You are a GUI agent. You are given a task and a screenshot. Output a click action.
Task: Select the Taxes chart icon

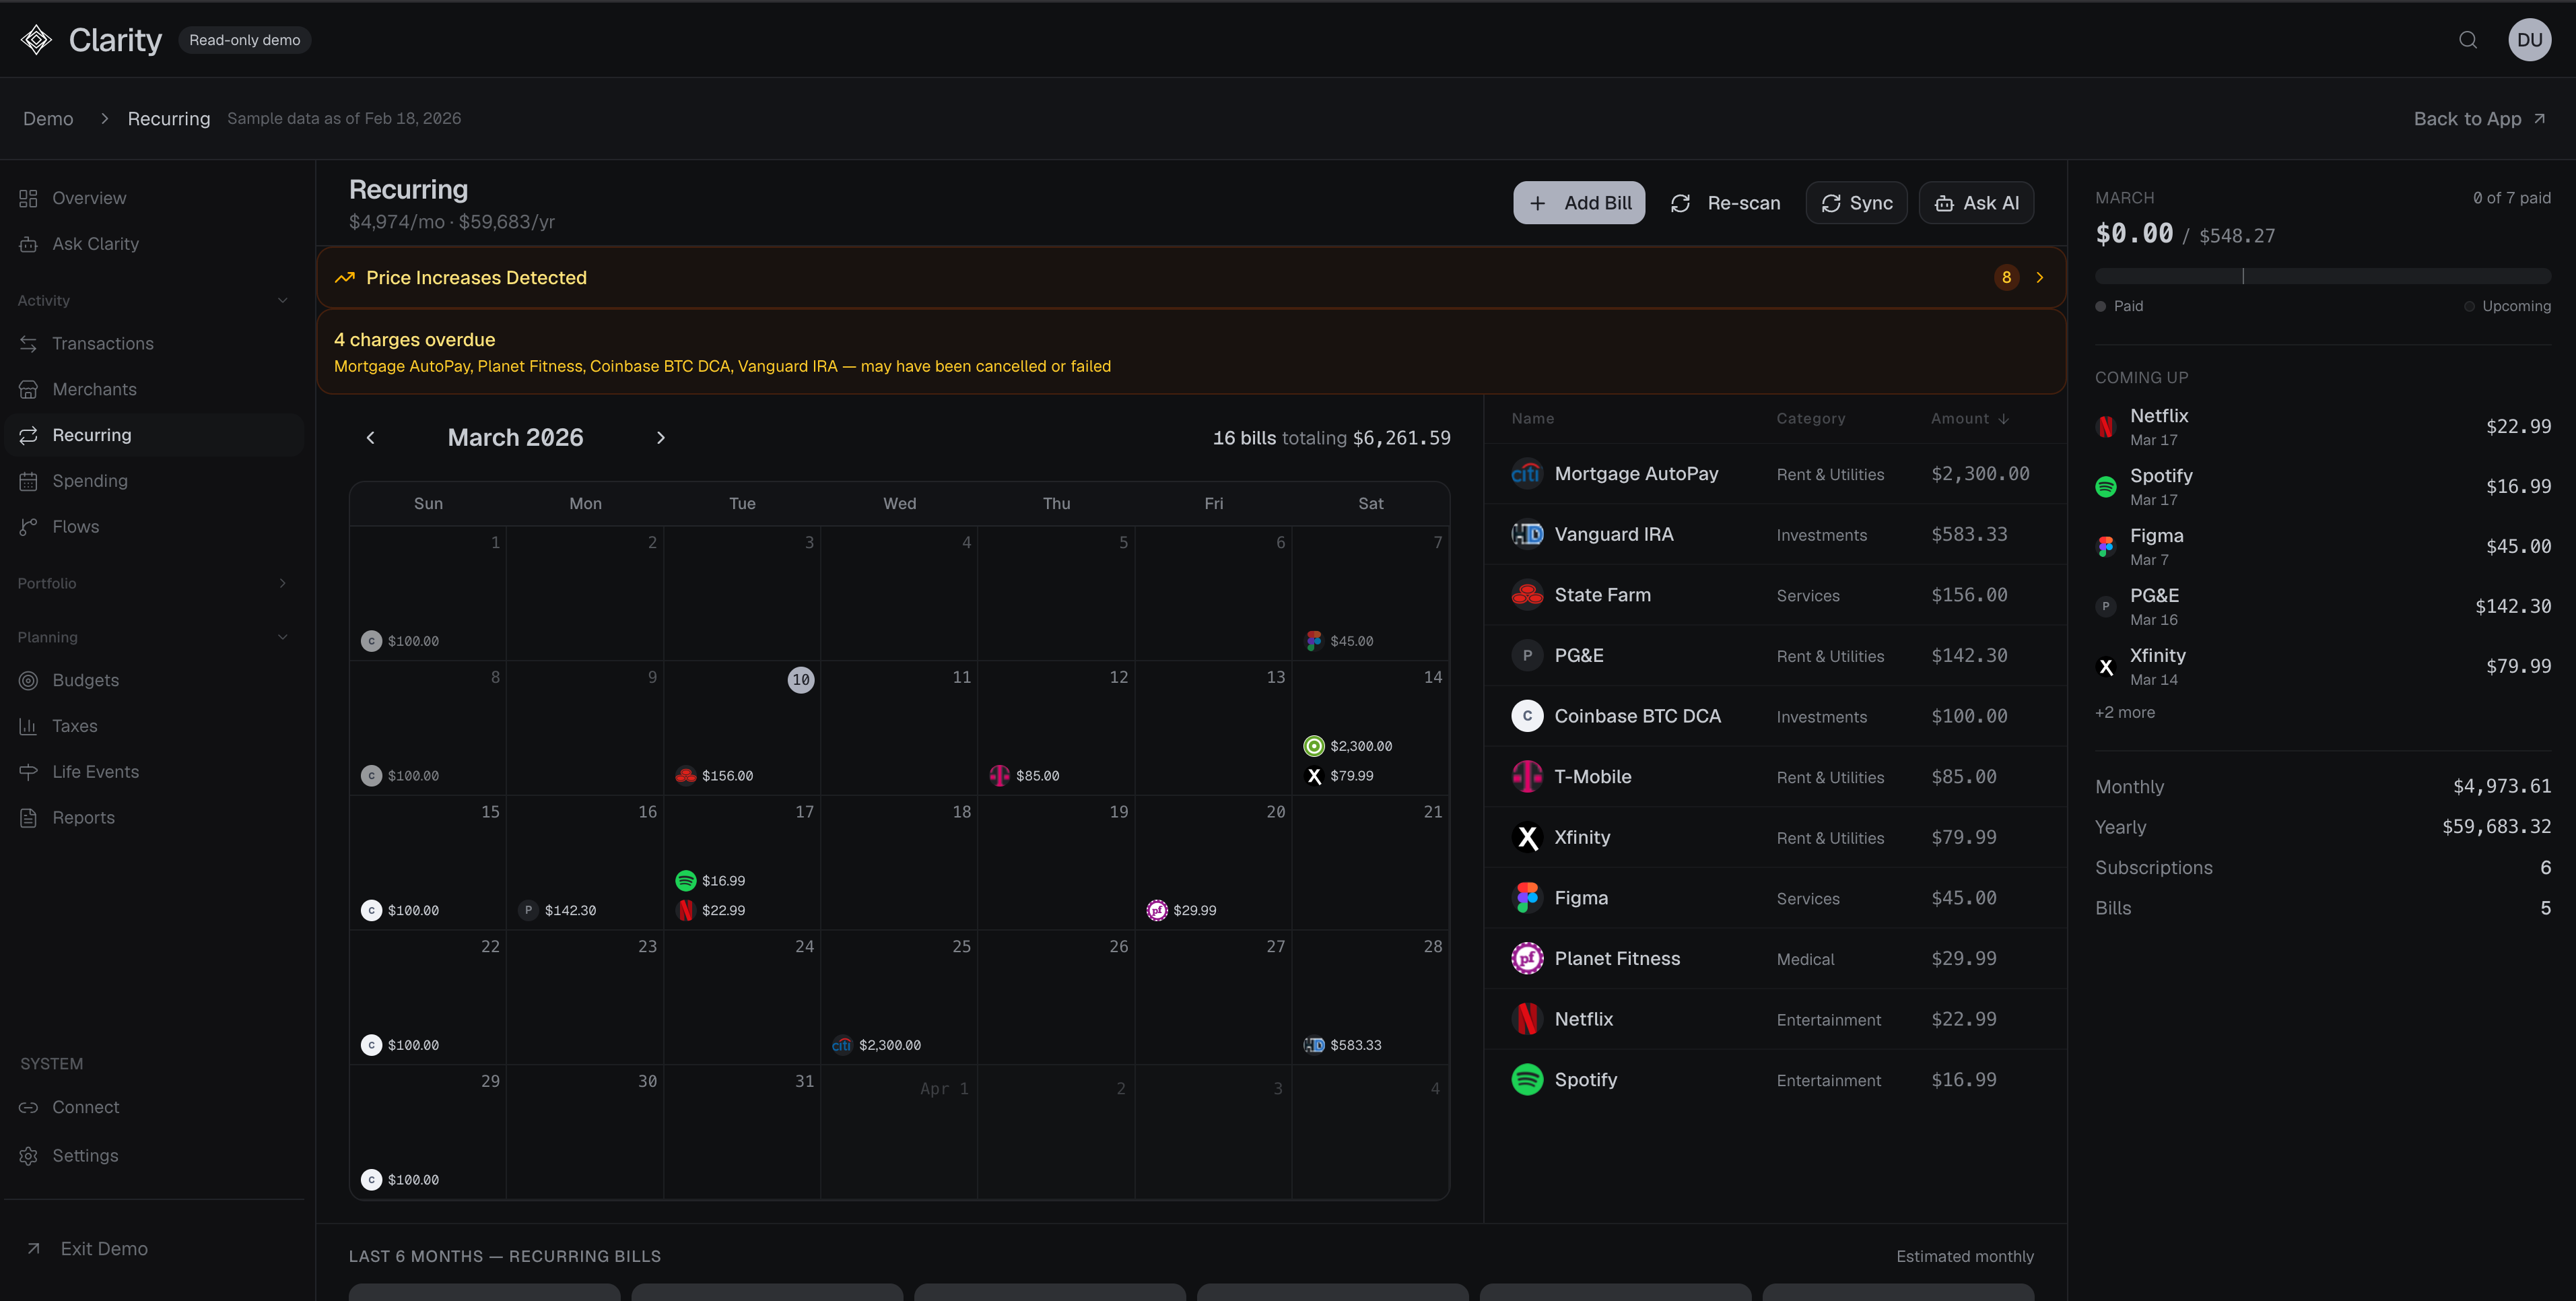point(29,726)
